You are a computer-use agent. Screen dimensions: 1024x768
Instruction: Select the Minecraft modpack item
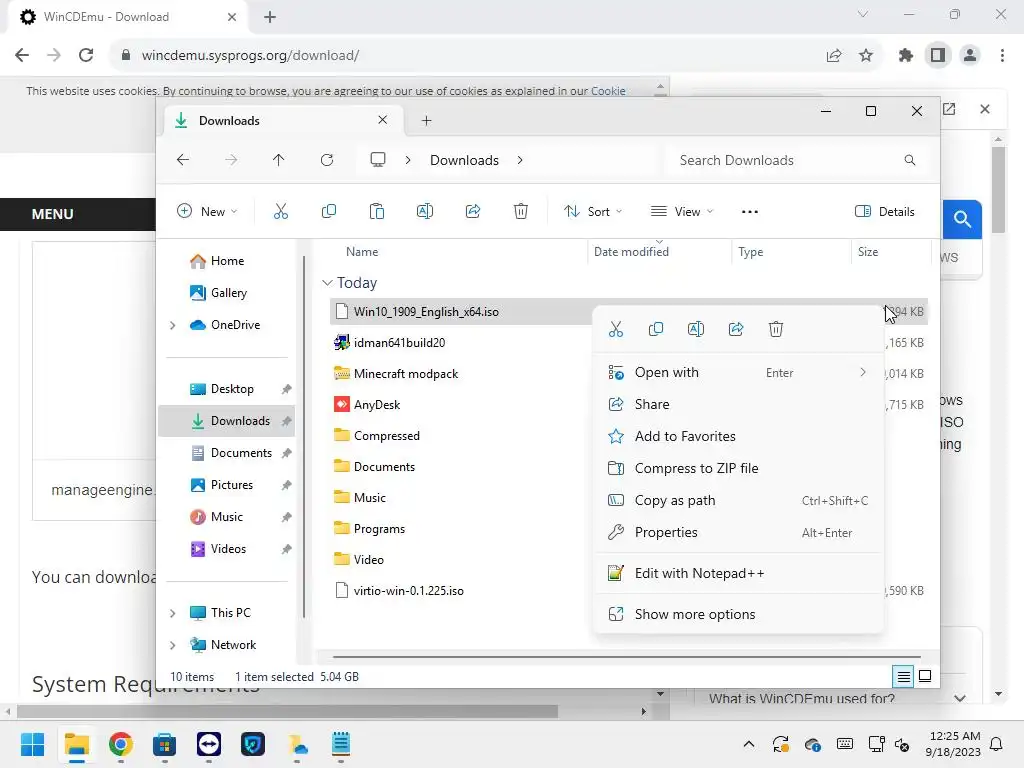(x=406, y=374)
